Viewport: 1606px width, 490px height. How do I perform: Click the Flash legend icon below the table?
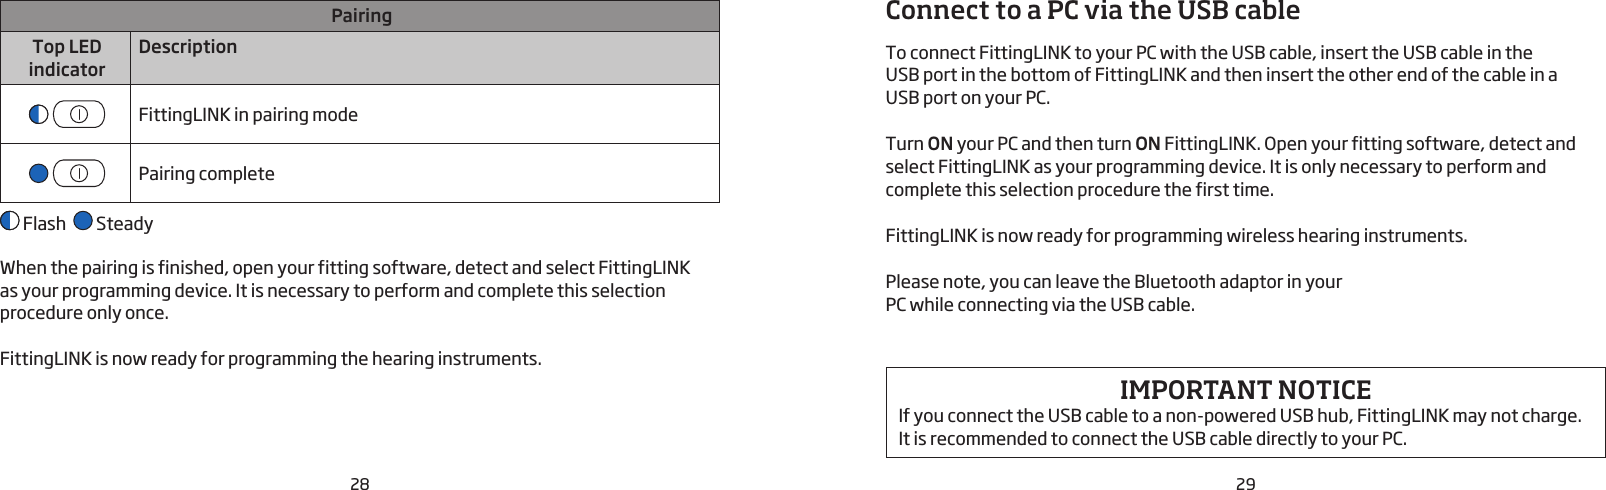pos(10,221)
